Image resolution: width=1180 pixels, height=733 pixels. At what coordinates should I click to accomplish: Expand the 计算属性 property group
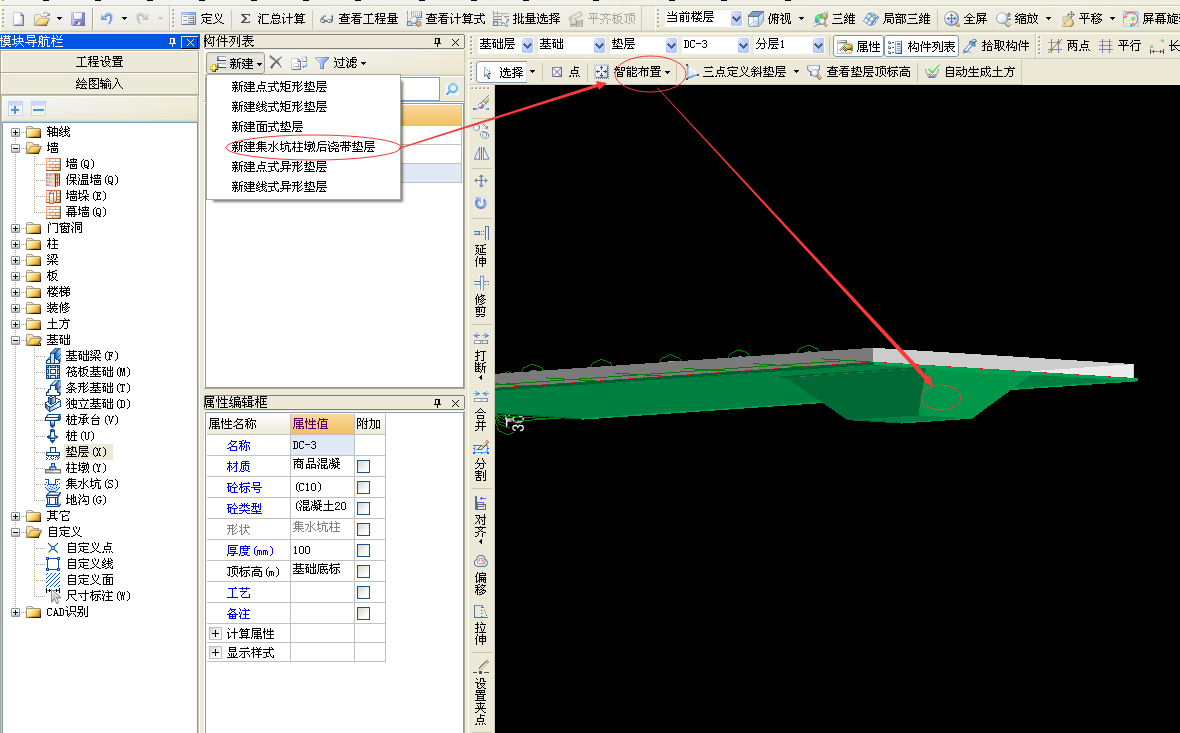click(216, 634)
